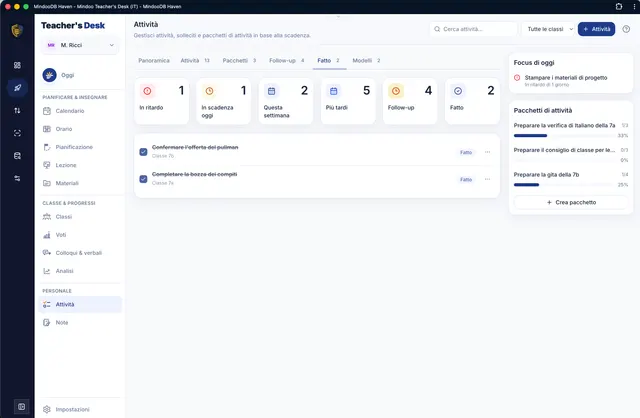Select the Fatto tab
This screenshot has width=640, height=418.
click(329, 60)
